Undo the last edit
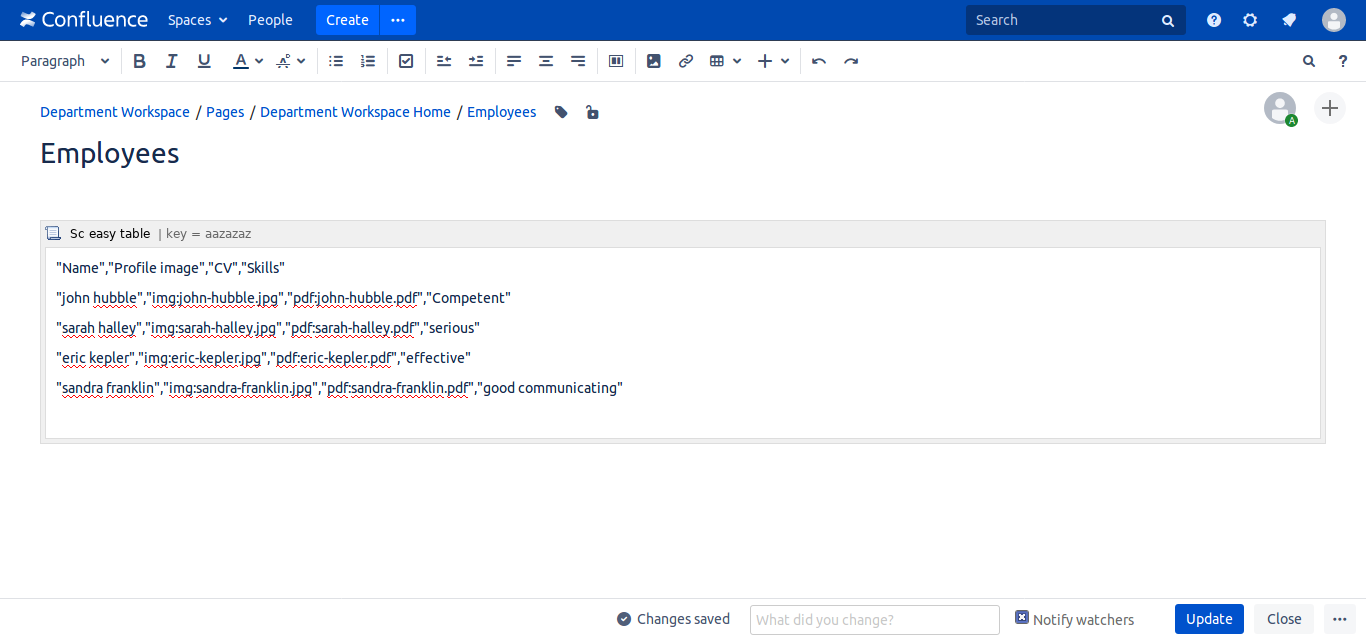 click(x=819, y=61)
